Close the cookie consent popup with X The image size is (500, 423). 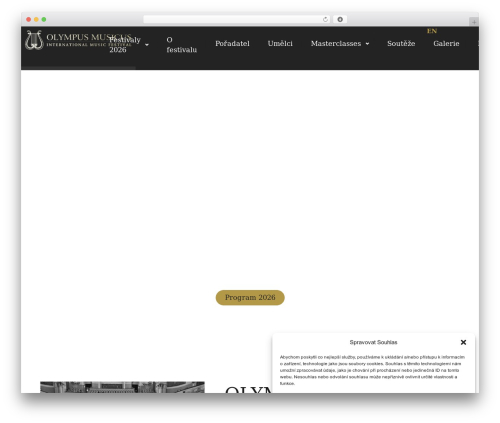tap(463, 342)
